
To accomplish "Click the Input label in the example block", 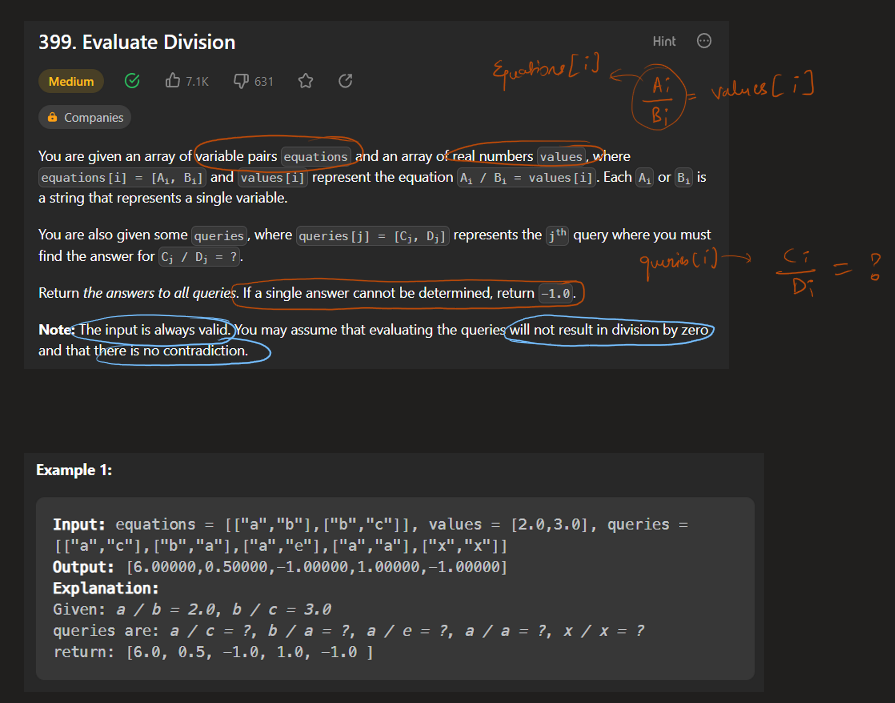I will tap(80, 524).
